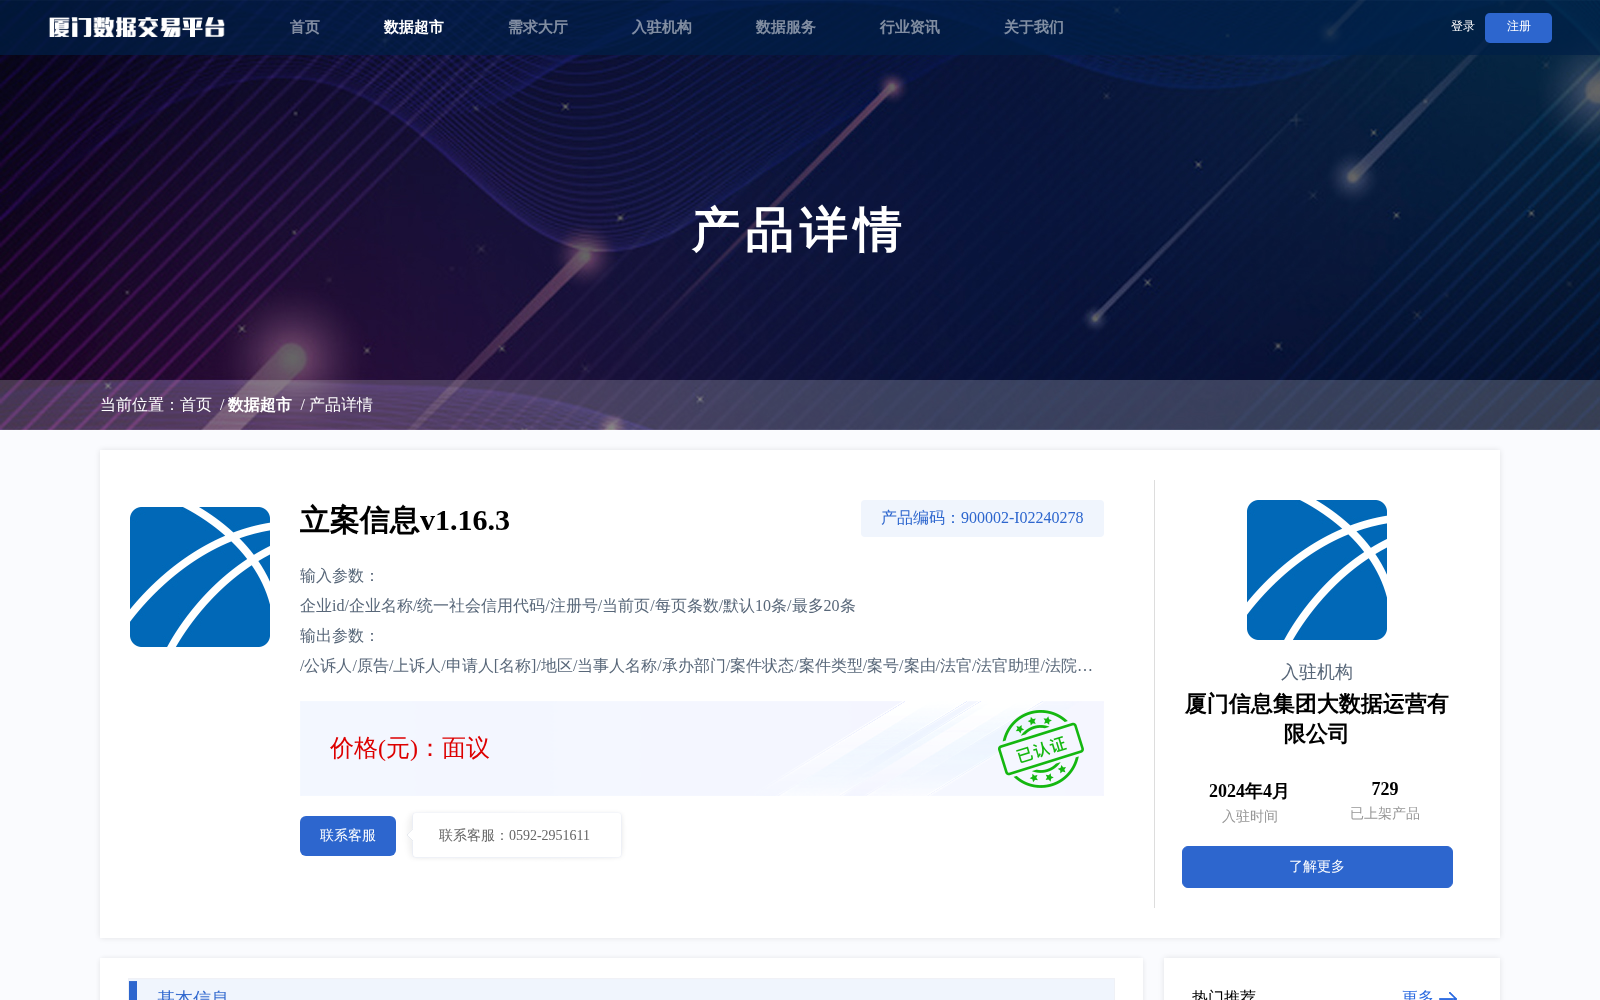The width and height of the screenshot is (1600, 1000).
Task: Click the 基本信息 section tab
Action: coord(193,994)
